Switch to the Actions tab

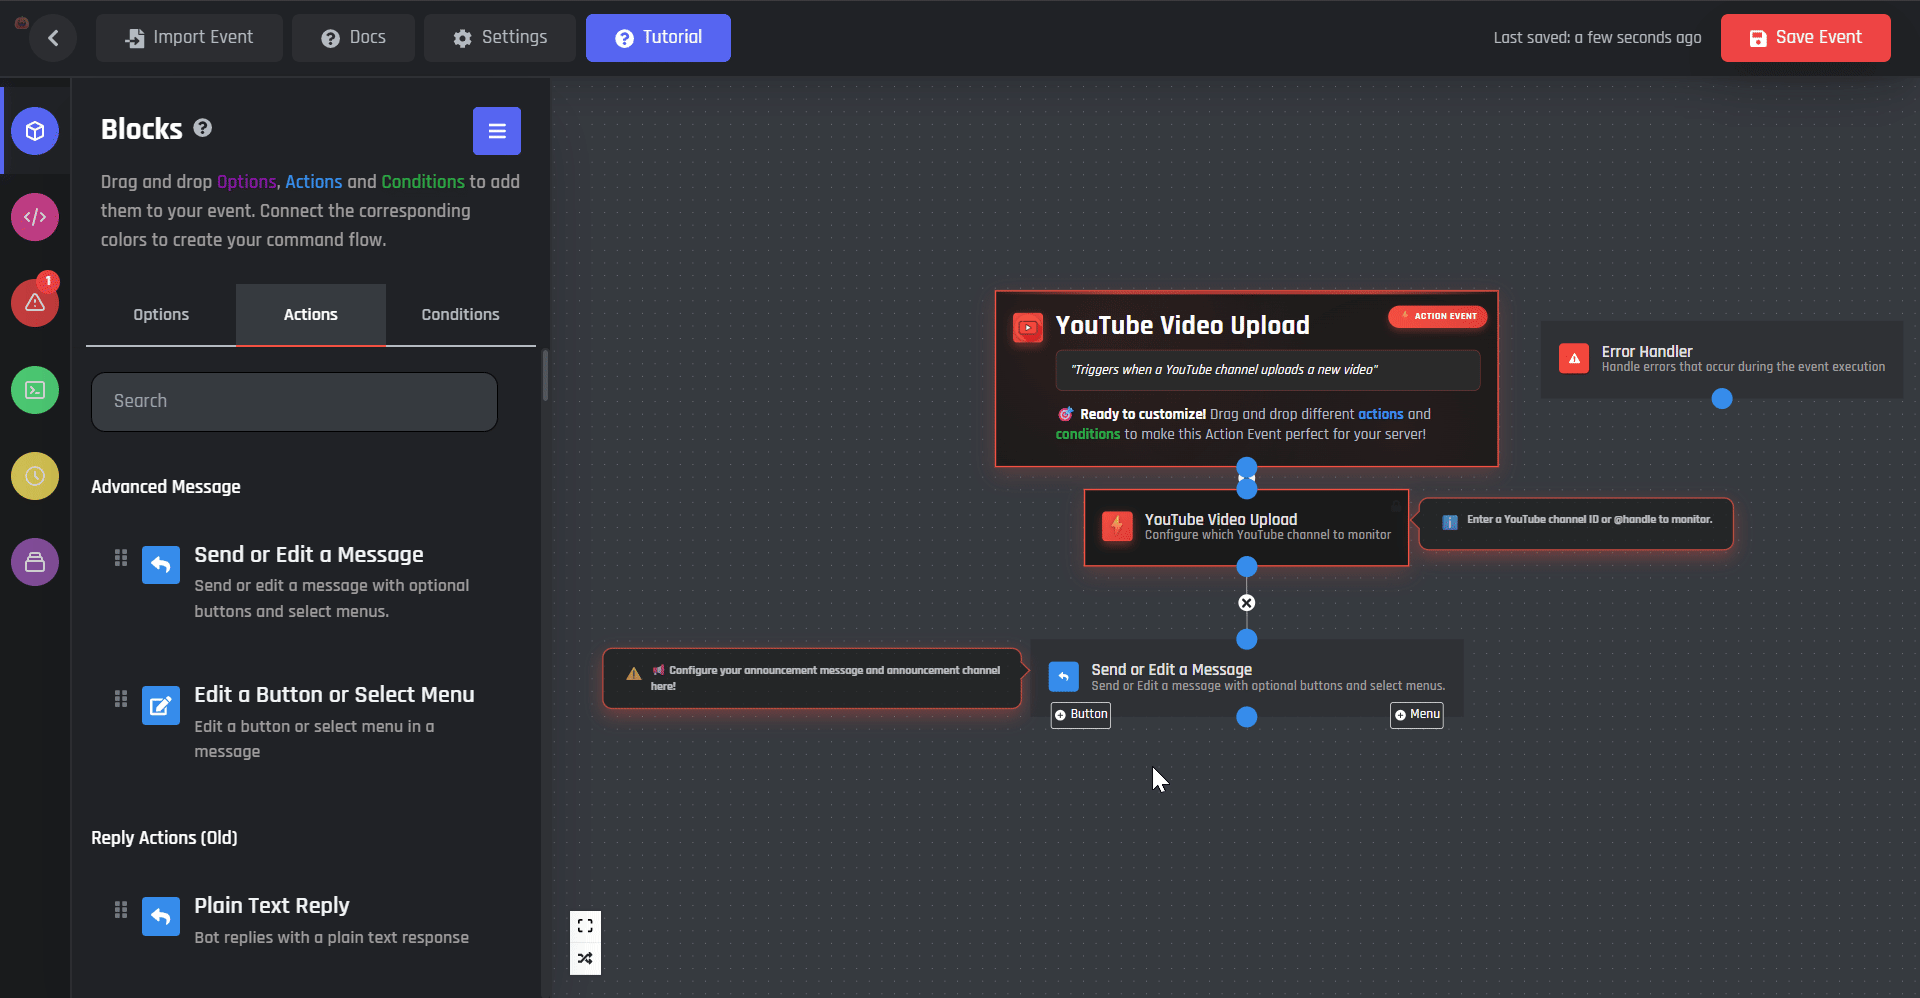coord(311,315)
